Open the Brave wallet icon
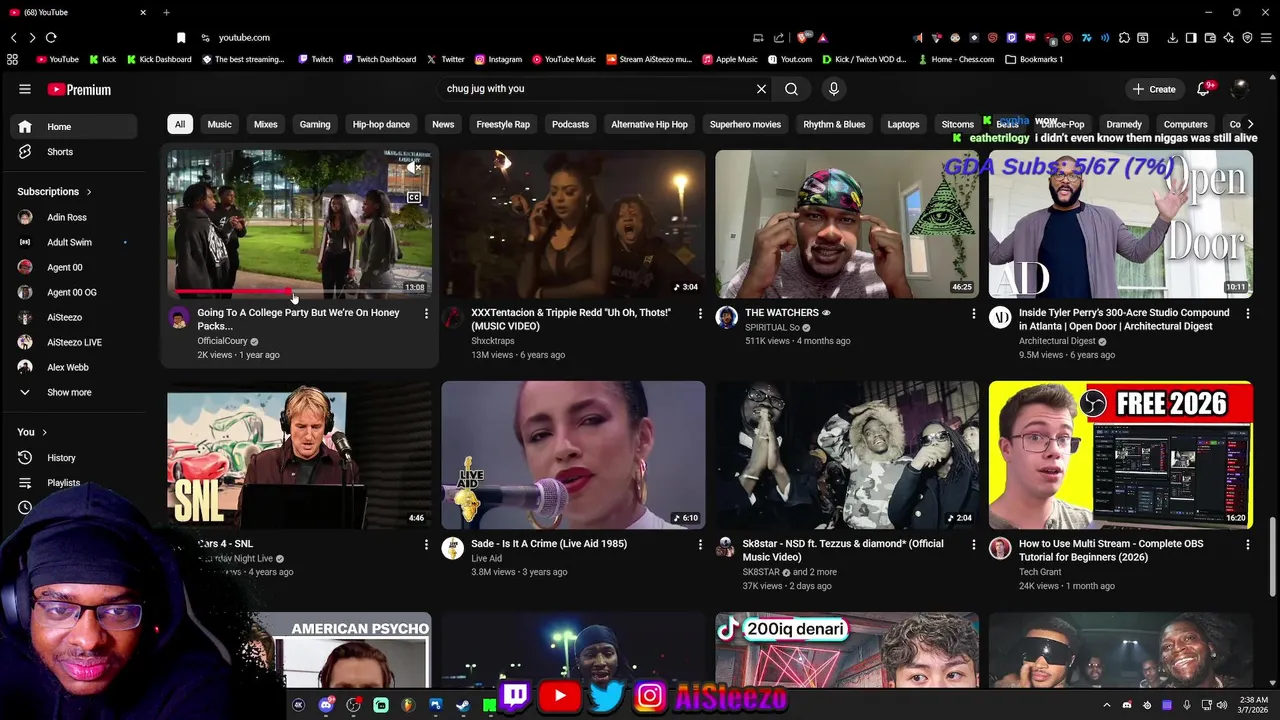1280x720 pixels. click(1210, 38)
